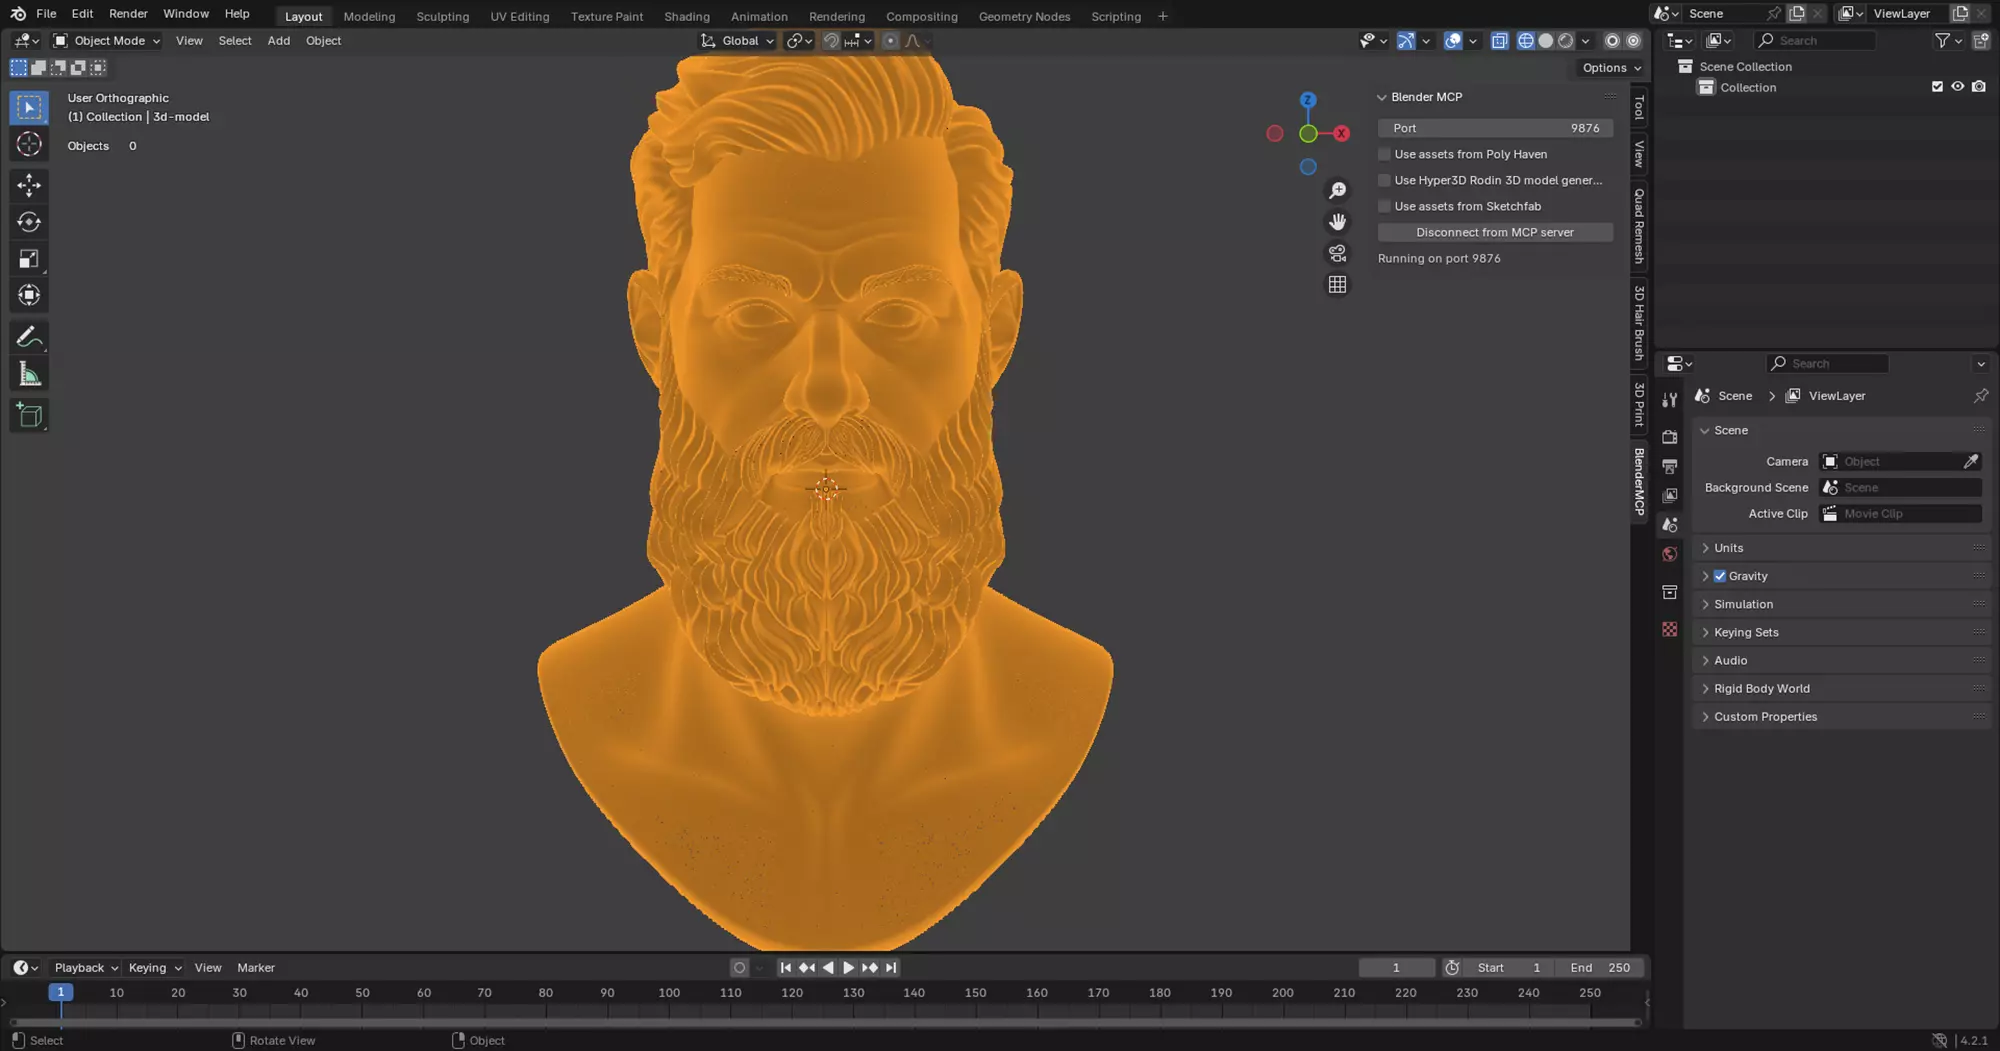This screenshot has height=1051, width=2000.
Task: Choose the Annotate pencil tool
Action: coord(29,337)
